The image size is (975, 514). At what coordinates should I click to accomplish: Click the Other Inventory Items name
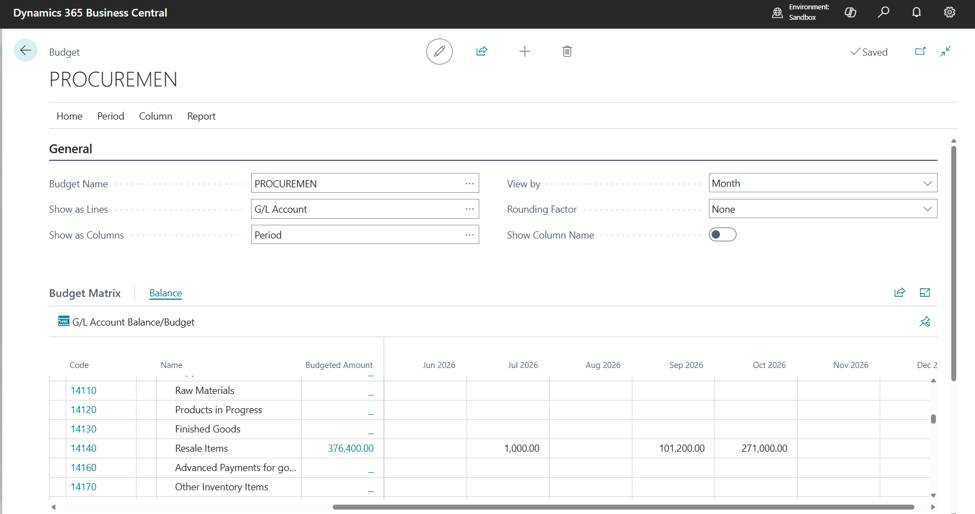tap(221, 487)
